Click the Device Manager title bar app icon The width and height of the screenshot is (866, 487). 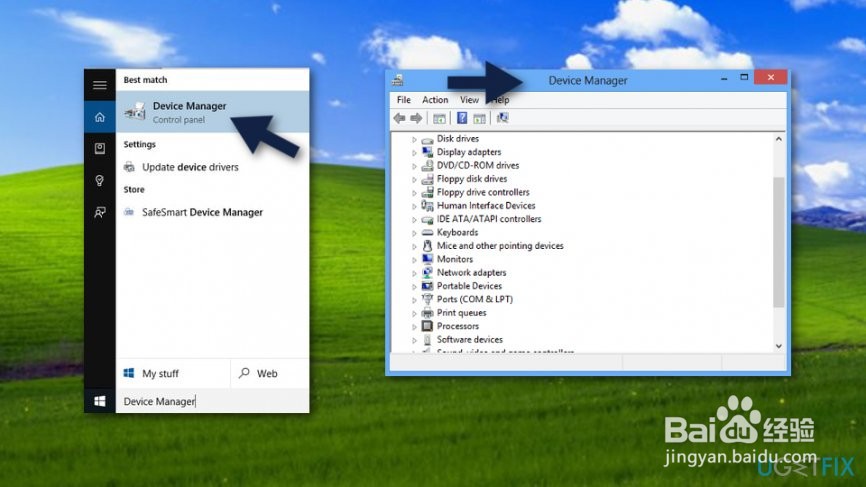tap(397, 81)
